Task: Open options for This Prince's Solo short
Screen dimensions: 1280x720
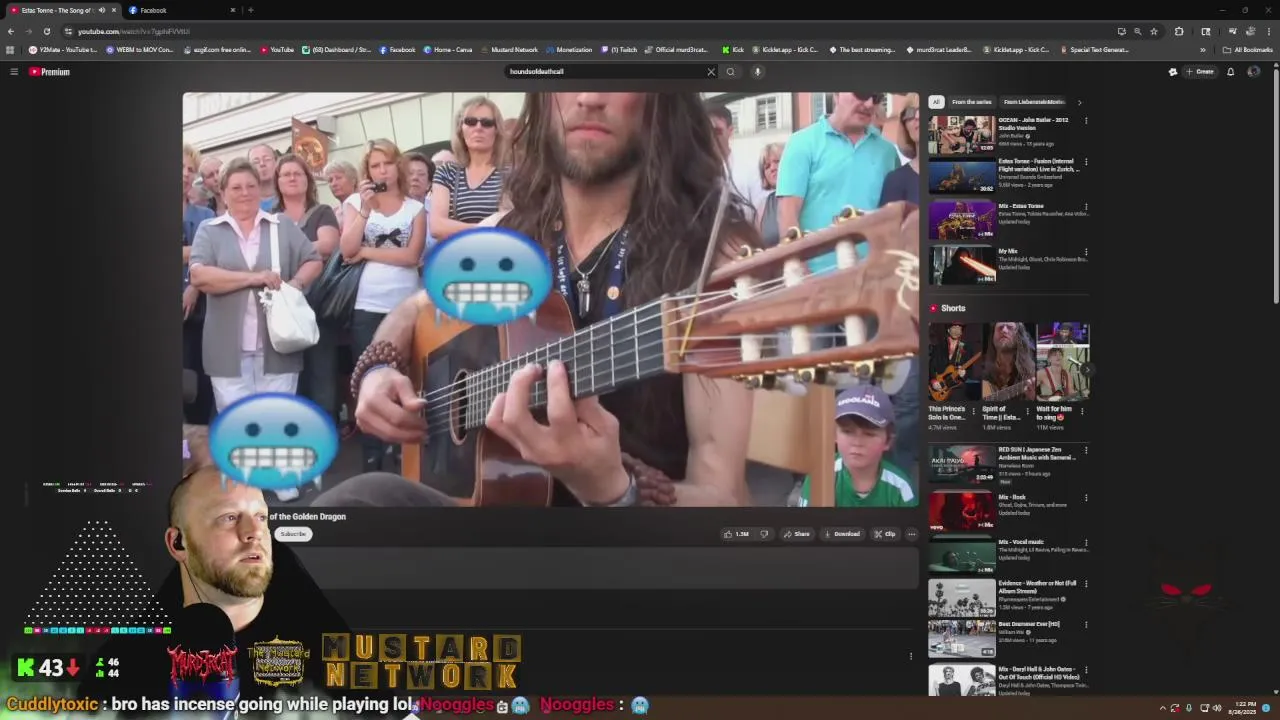Action: click(974, 410)
